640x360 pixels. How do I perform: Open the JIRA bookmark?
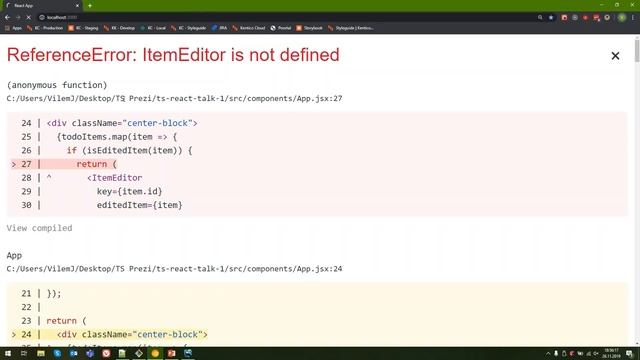tap(219, 28)
